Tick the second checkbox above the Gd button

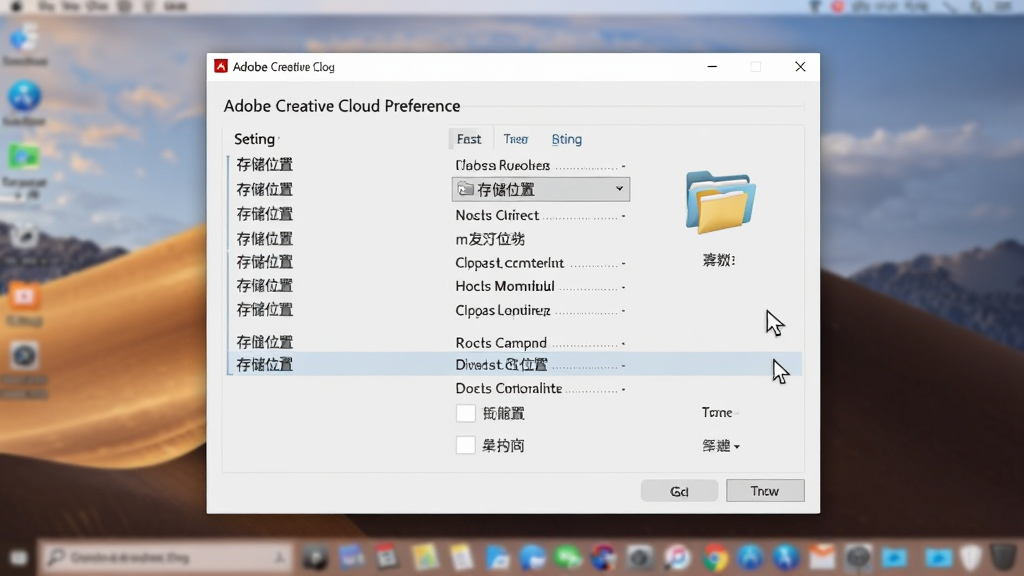(466, 445)
